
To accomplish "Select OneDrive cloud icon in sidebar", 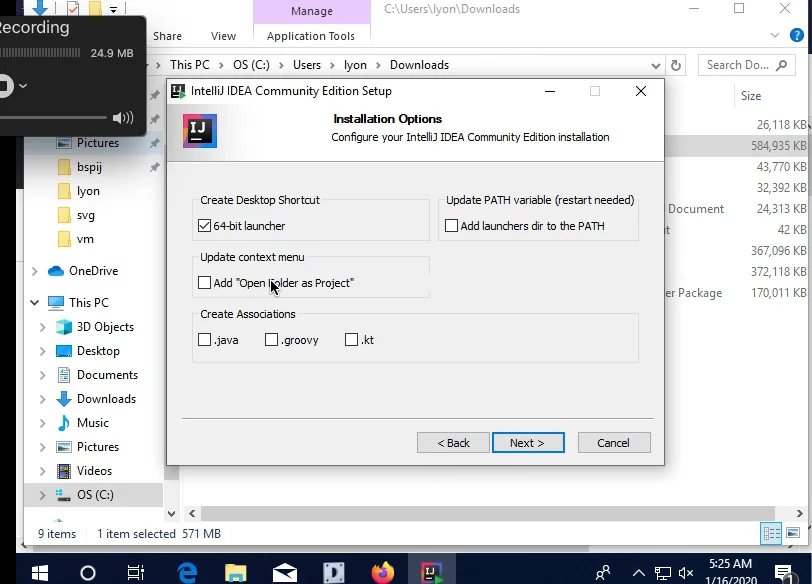I will click(x=56, y=271).
